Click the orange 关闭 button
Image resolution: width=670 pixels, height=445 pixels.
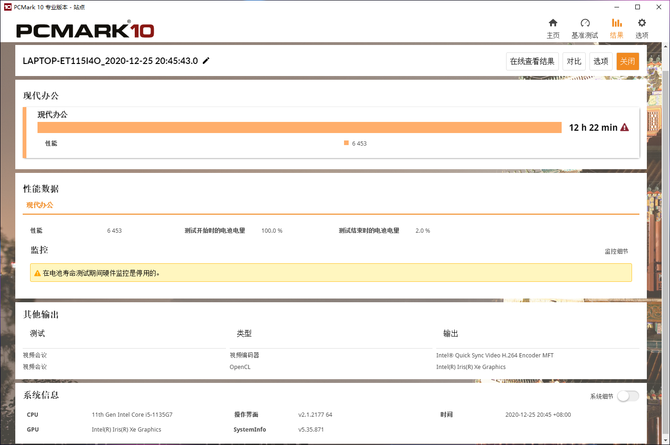tap(627, 61)
